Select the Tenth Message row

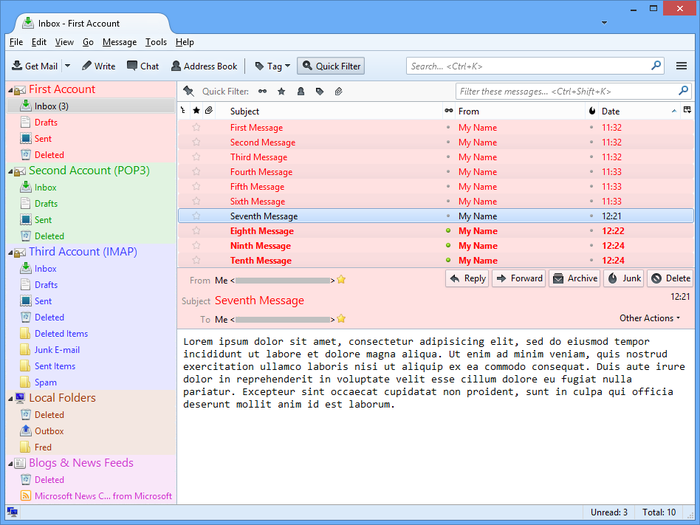[436, 260]
